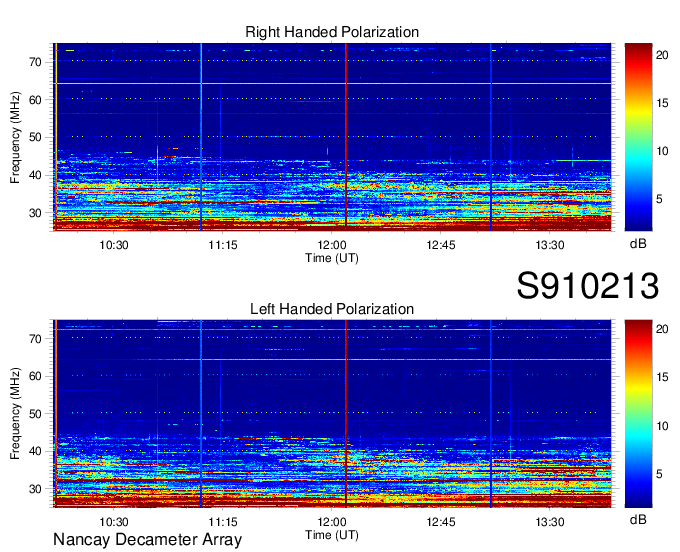Click the 50 MHz tick on top plot
Screen dimensions: 680x552
[36, 137]
